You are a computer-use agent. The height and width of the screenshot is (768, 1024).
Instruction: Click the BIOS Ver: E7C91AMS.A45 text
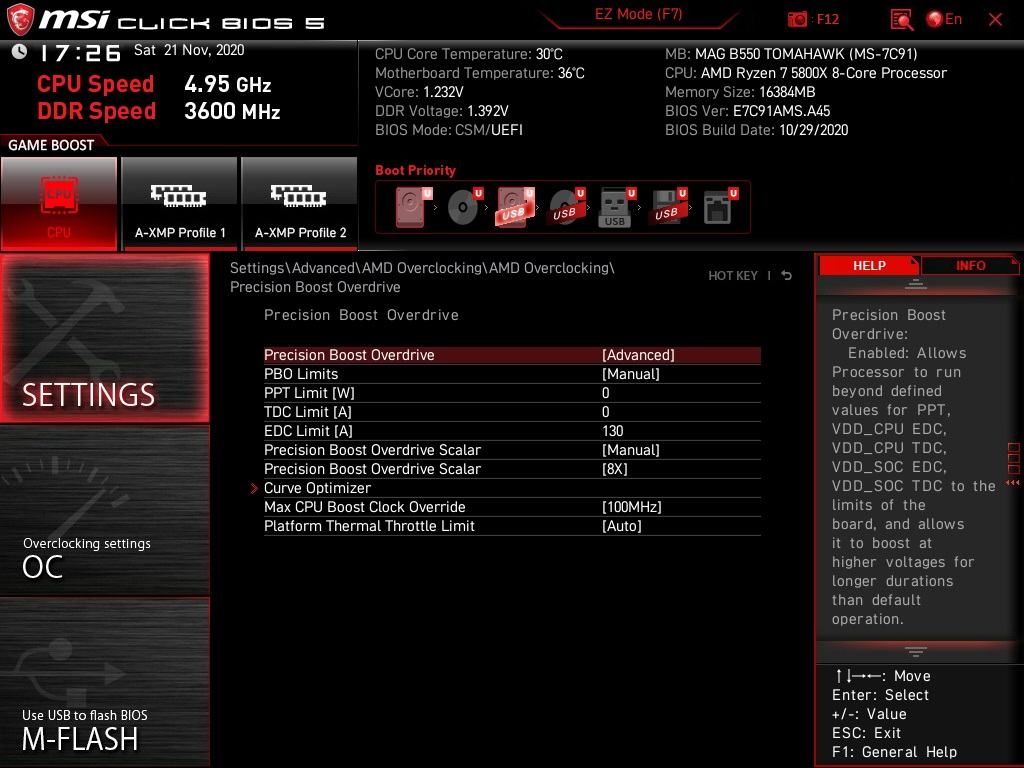tap(747, 110)
